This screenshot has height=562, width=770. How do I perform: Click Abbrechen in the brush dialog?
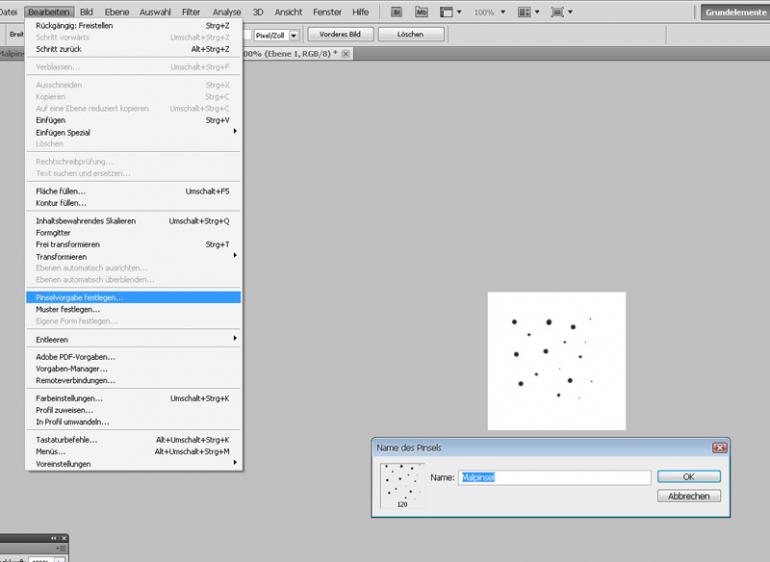click(x=688, y=496)
